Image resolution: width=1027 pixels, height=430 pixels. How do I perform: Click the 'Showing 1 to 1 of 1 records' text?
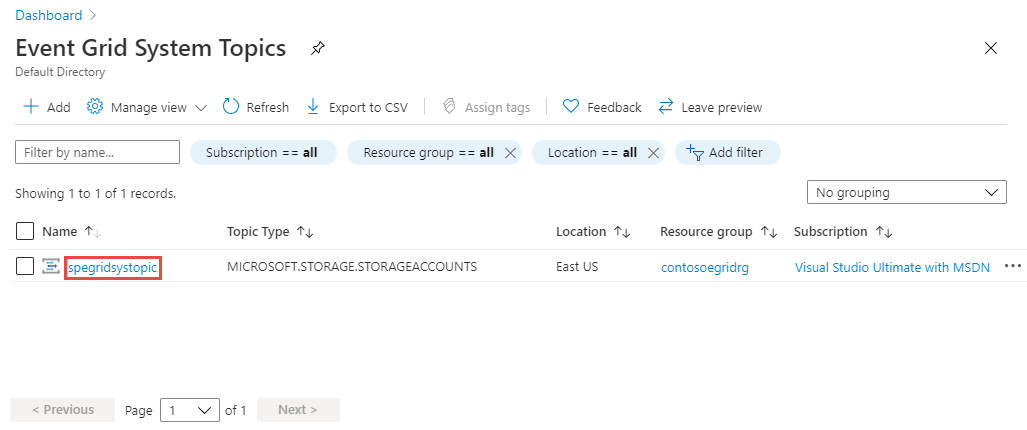[96, 194]
